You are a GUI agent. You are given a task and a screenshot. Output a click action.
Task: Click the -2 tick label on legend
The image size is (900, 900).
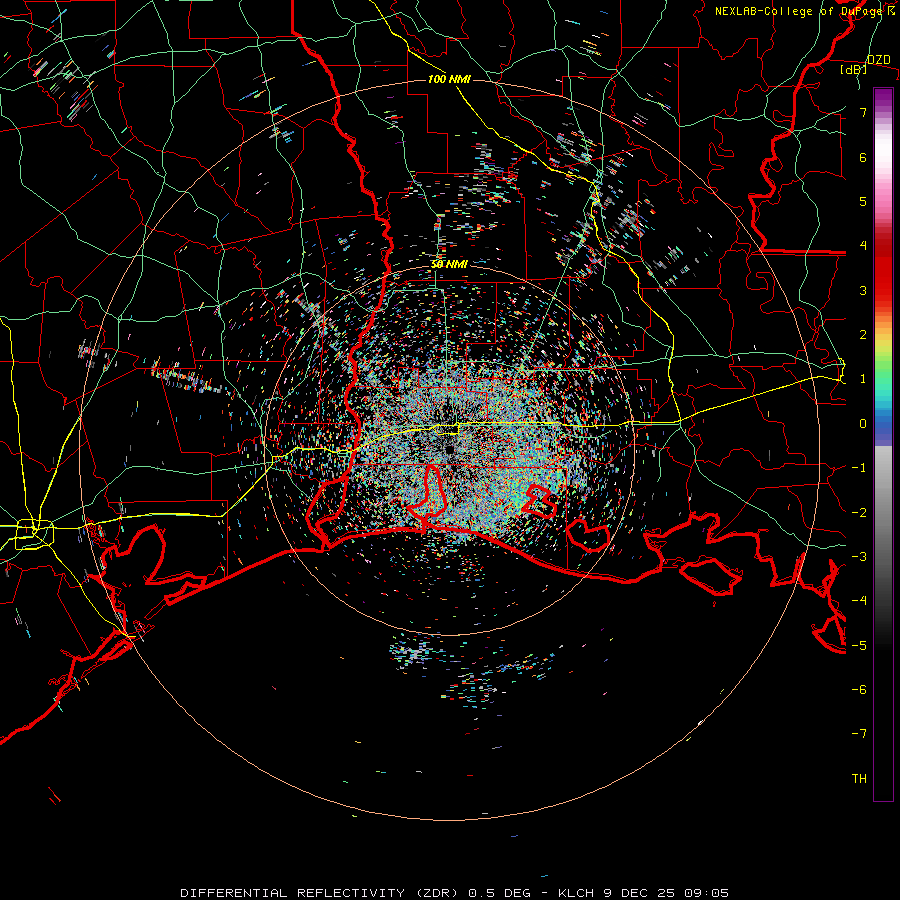tap(859, 513)
